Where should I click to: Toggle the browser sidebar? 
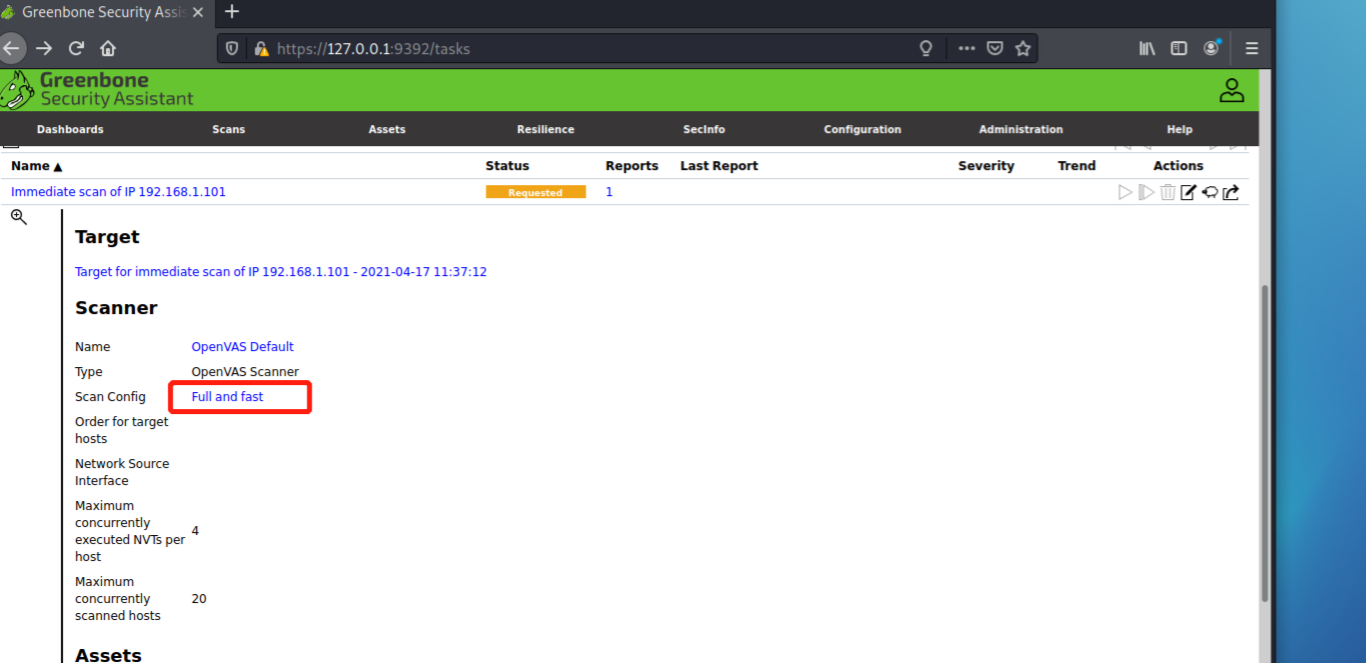click(1179, 48)
